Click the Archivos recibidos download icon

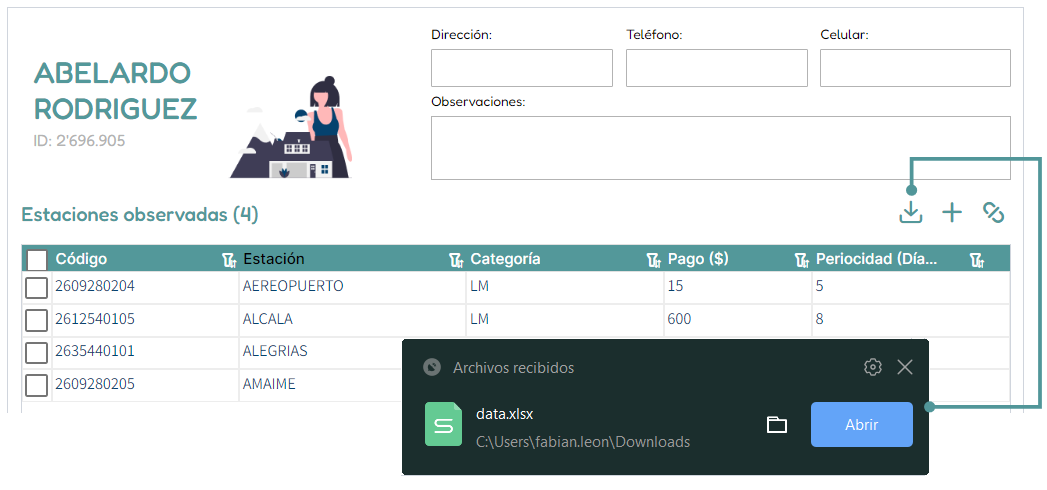(432, 367)
